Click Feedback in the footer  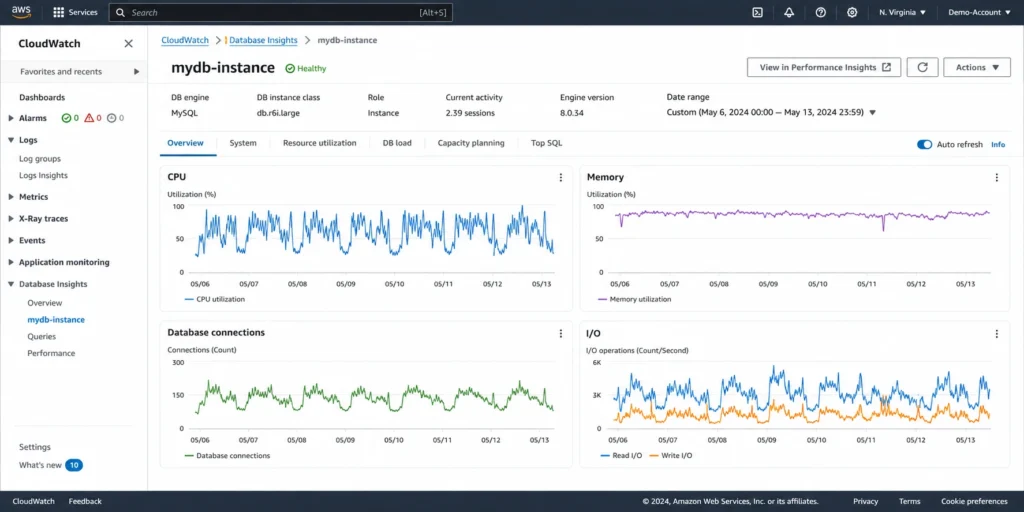(85, 502)
